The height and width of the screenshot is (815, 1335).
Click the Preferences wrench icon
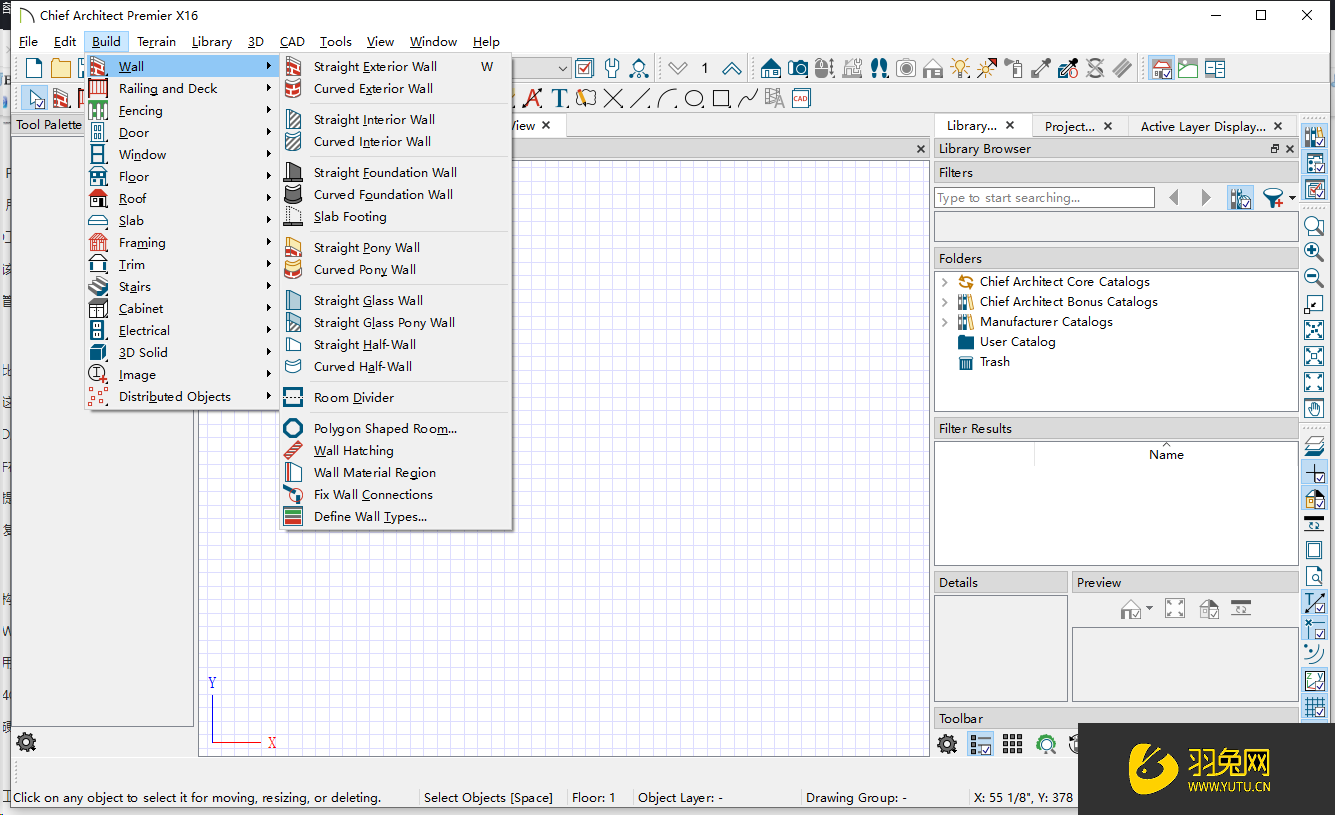pos(612,68)
